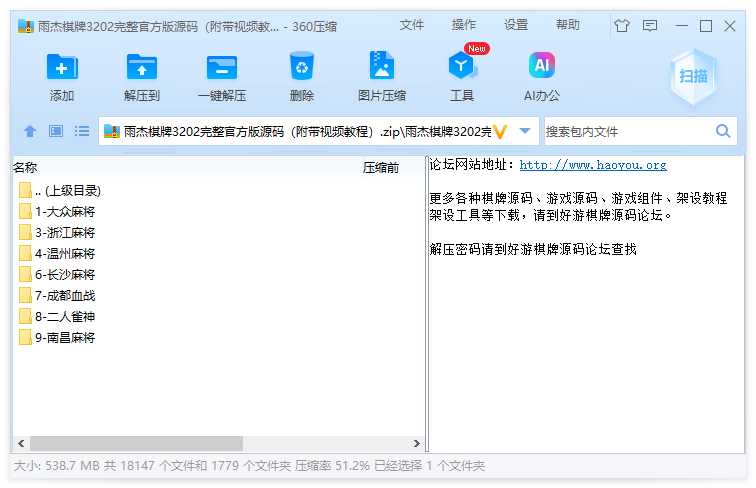Click the feedback message icon in title bar
The width and height of the screenshot is (756, 488).
pos(650,25)
